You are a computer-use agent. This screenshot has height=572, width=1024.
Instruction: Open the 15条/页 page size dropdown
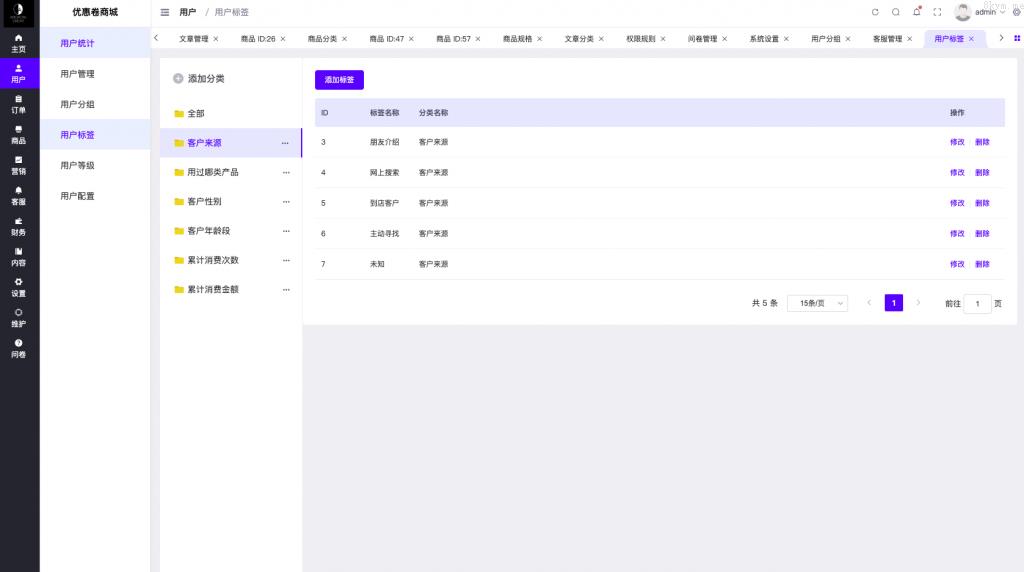tap(817, 303)
